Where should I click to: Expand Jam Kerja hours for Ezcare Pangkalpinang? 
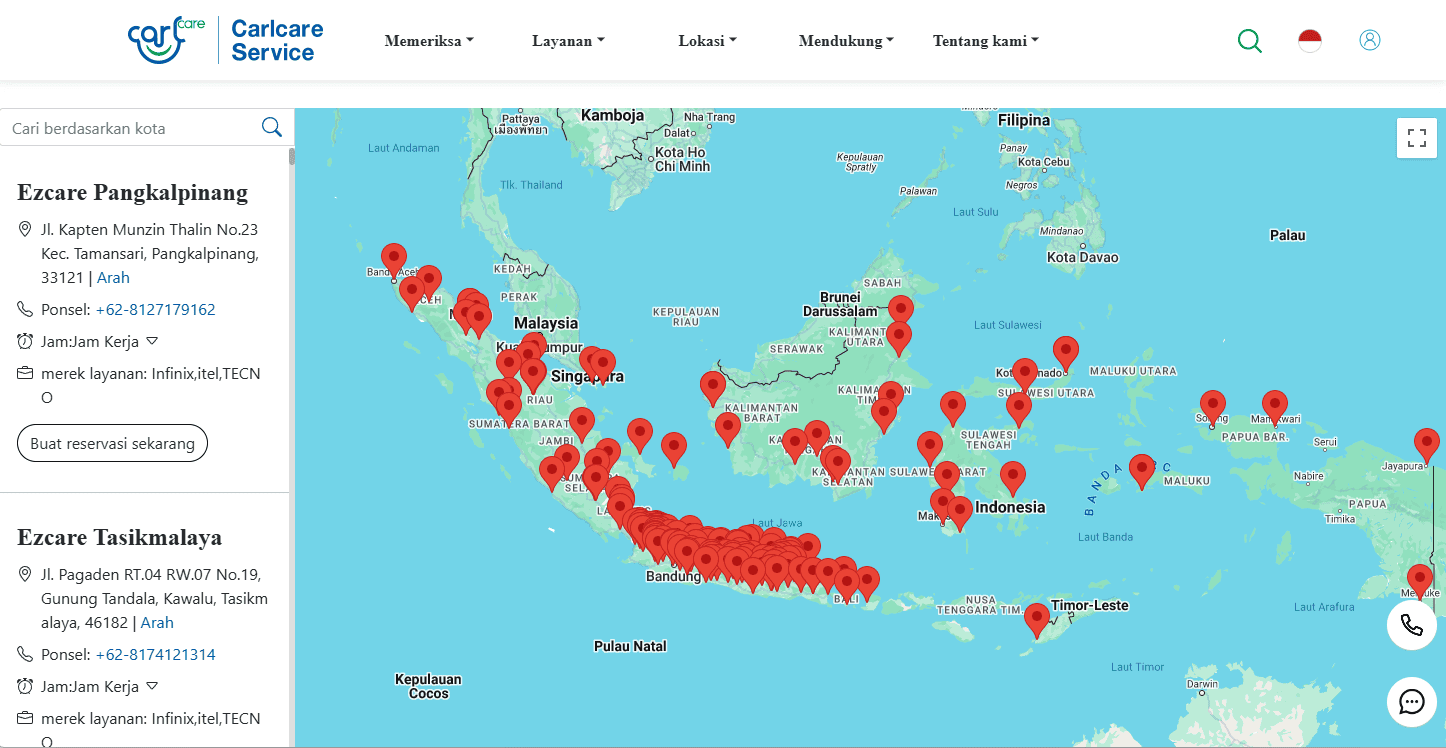pos(152,341)
